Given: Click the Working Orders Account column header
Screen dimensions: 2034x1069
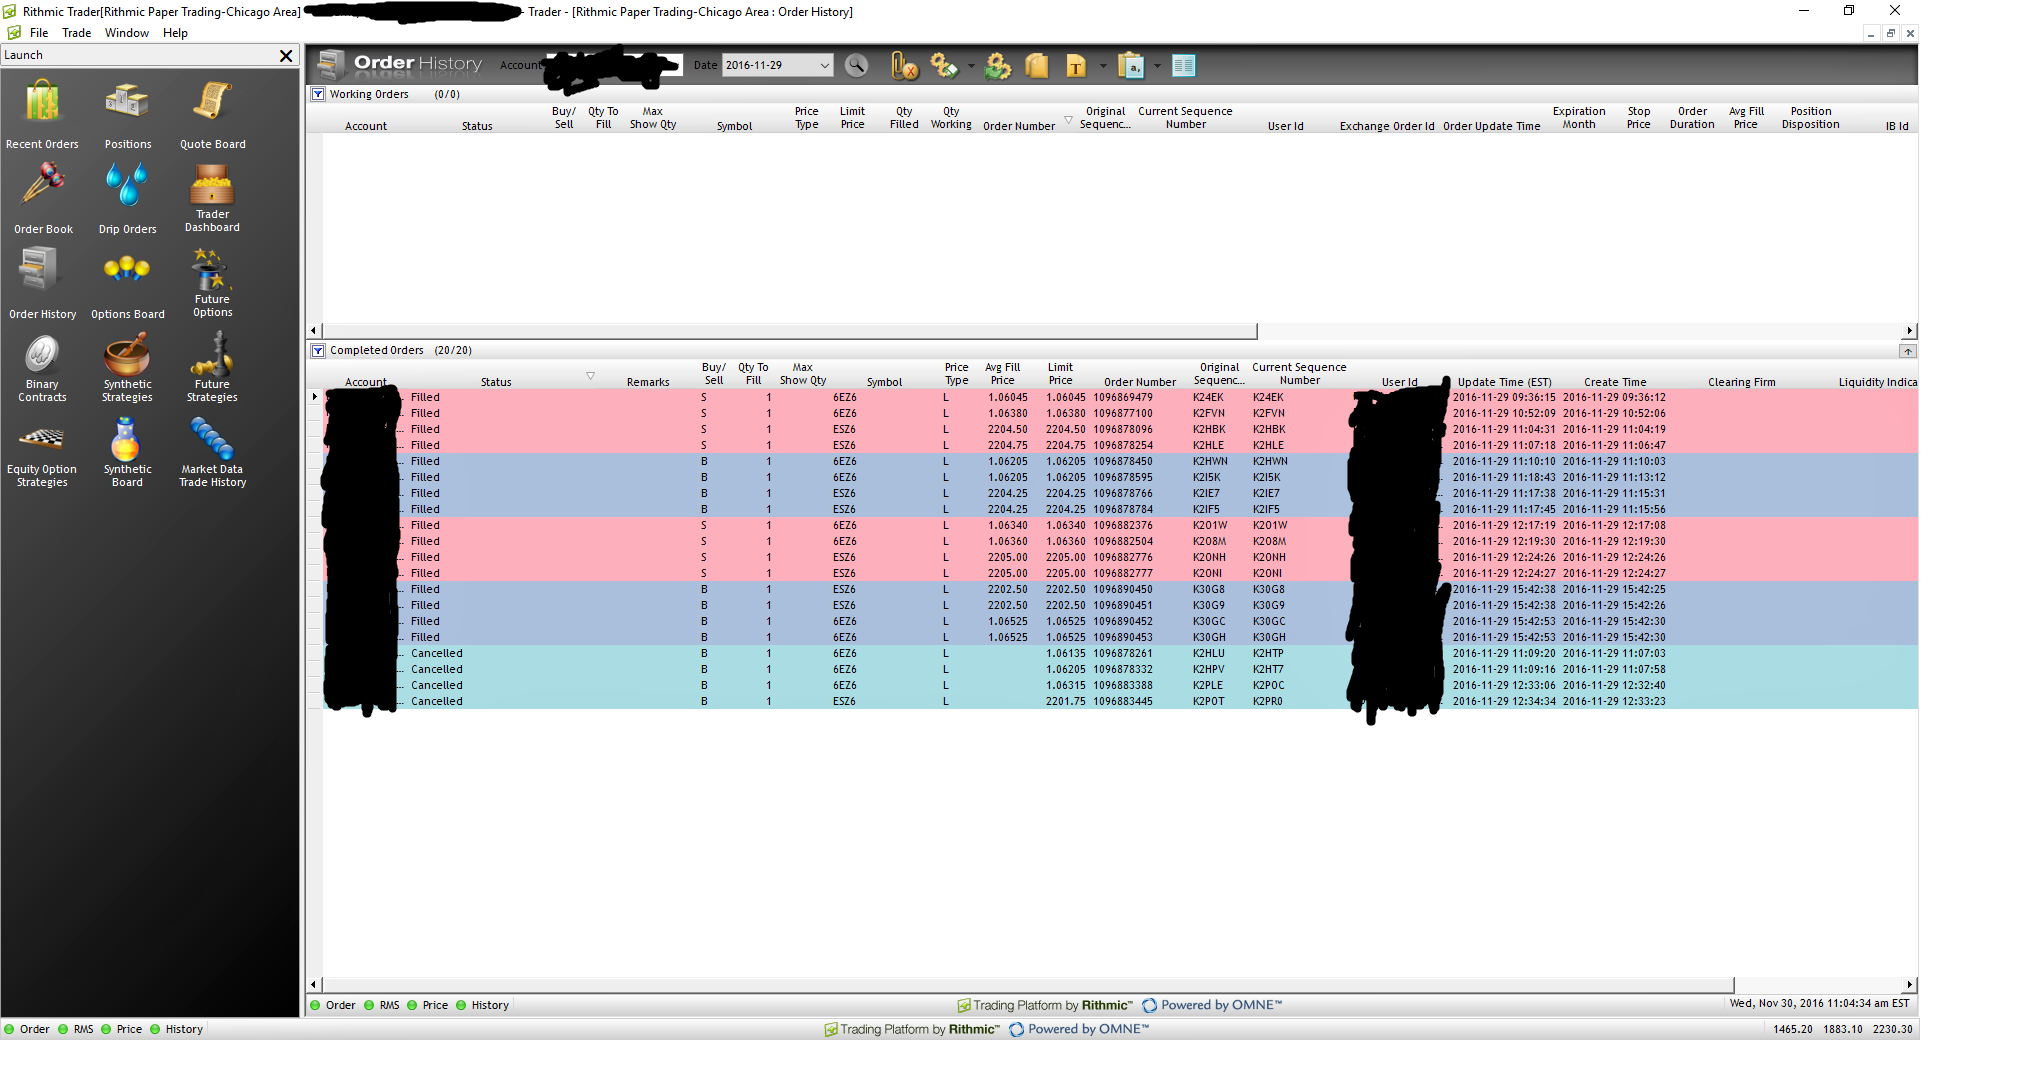Looking at the screenshot, I should pos(366,126).
